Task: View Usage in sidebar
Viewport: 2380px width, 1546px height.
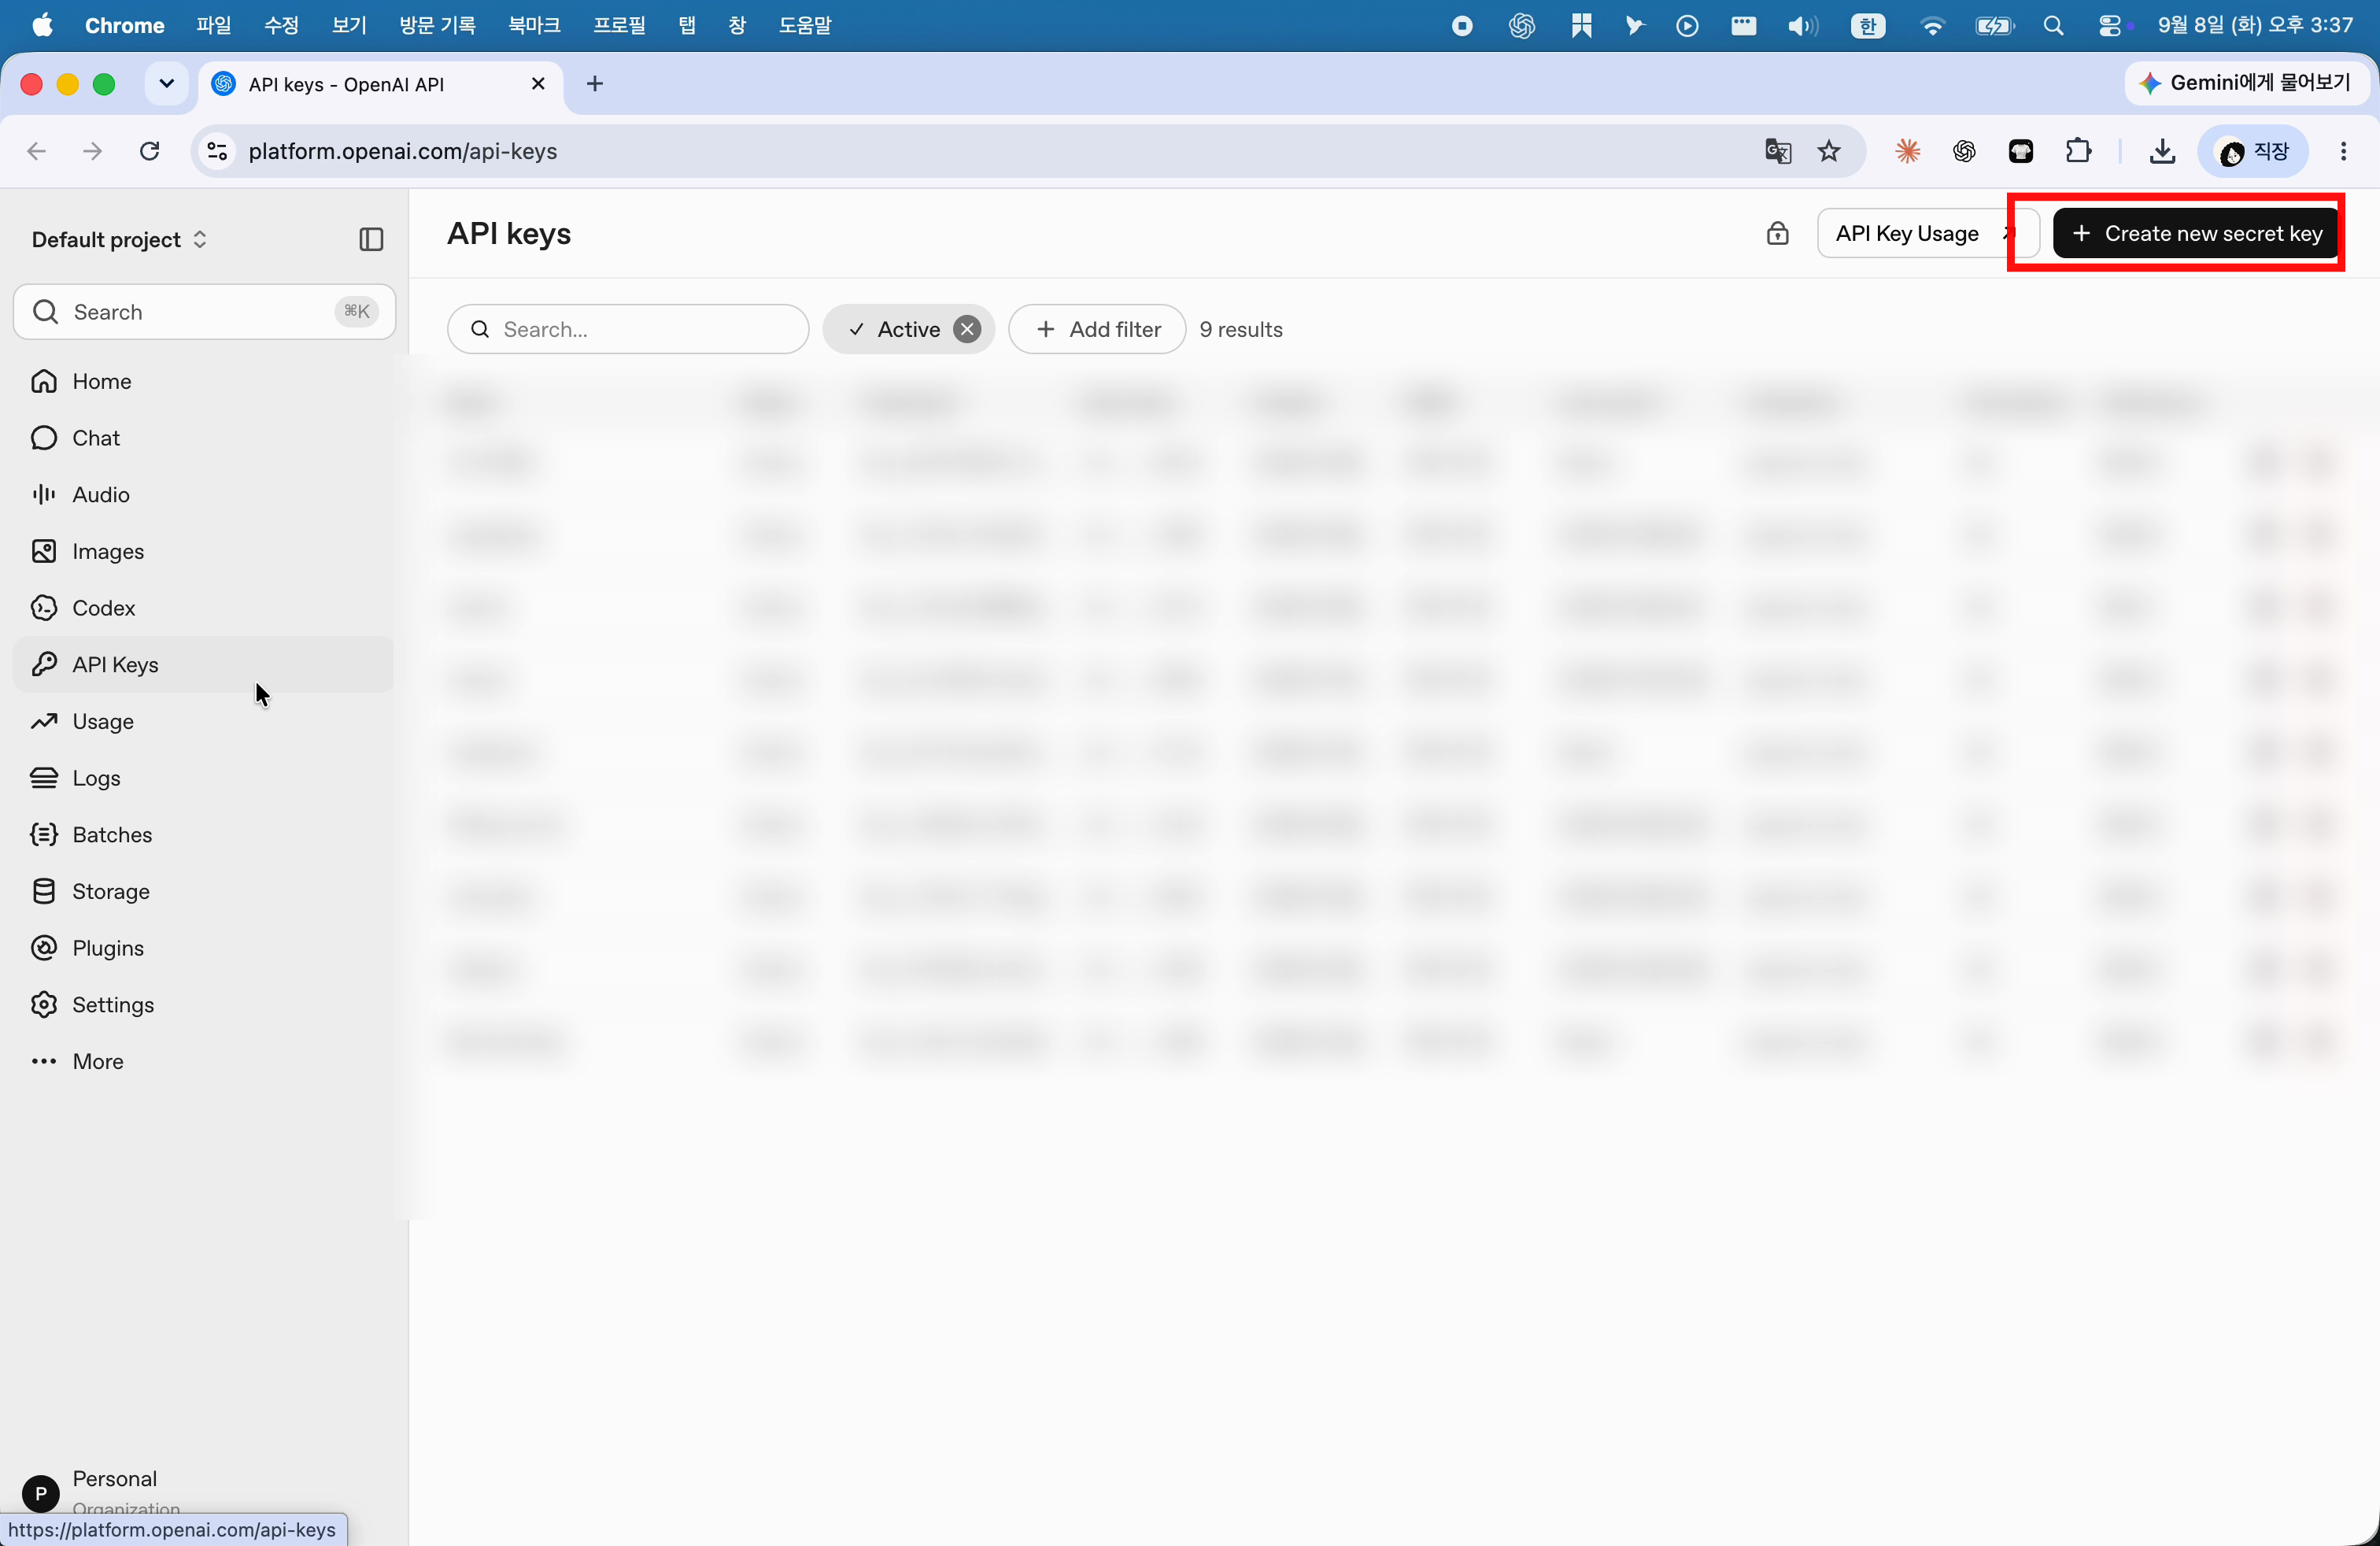Action: click(x=203, y=721)
